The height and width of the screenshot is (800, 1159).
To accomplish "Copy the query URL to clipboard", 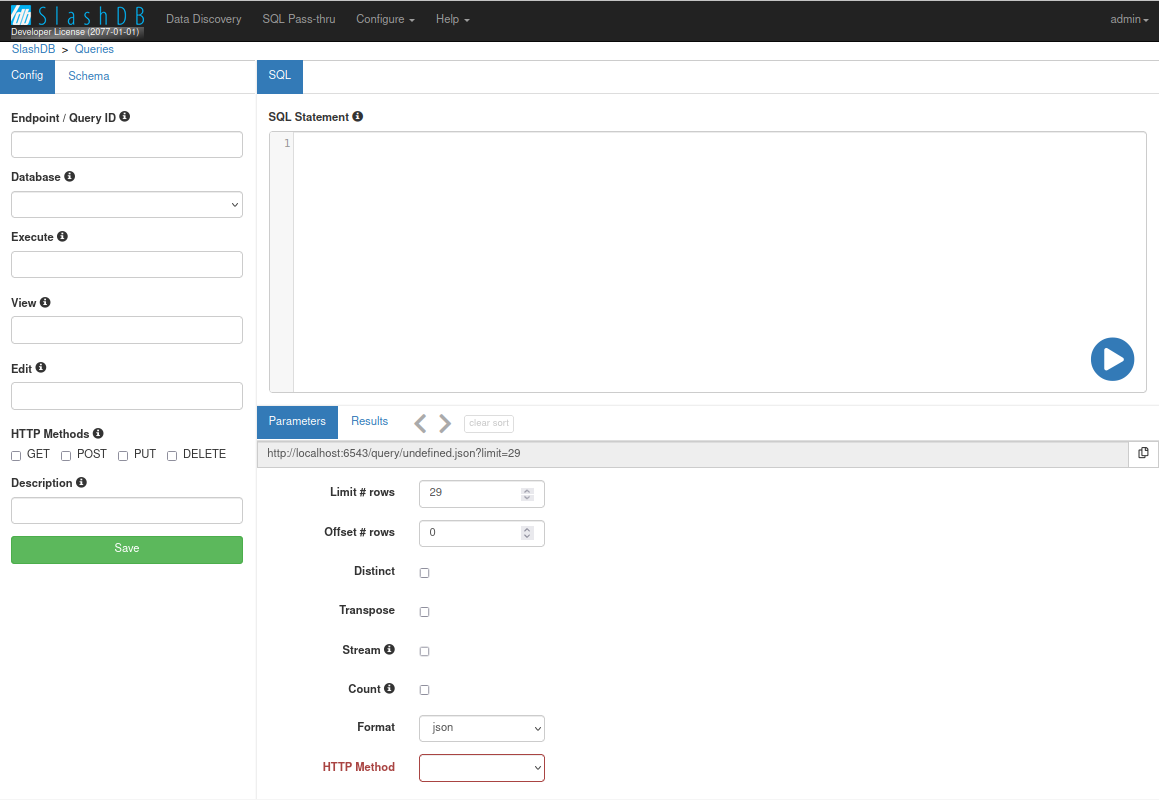I will pos(1143,453).
